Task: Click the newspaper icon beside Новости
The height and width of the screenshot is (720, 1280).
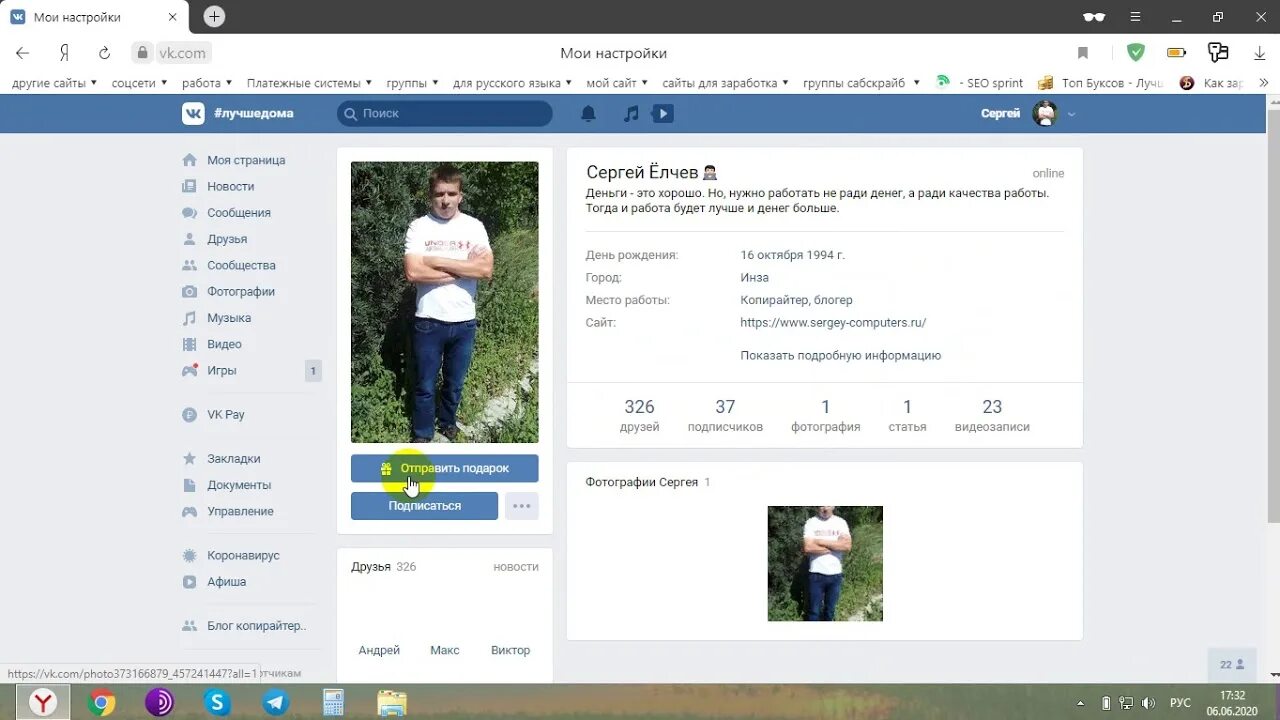Action: (189, 186)
